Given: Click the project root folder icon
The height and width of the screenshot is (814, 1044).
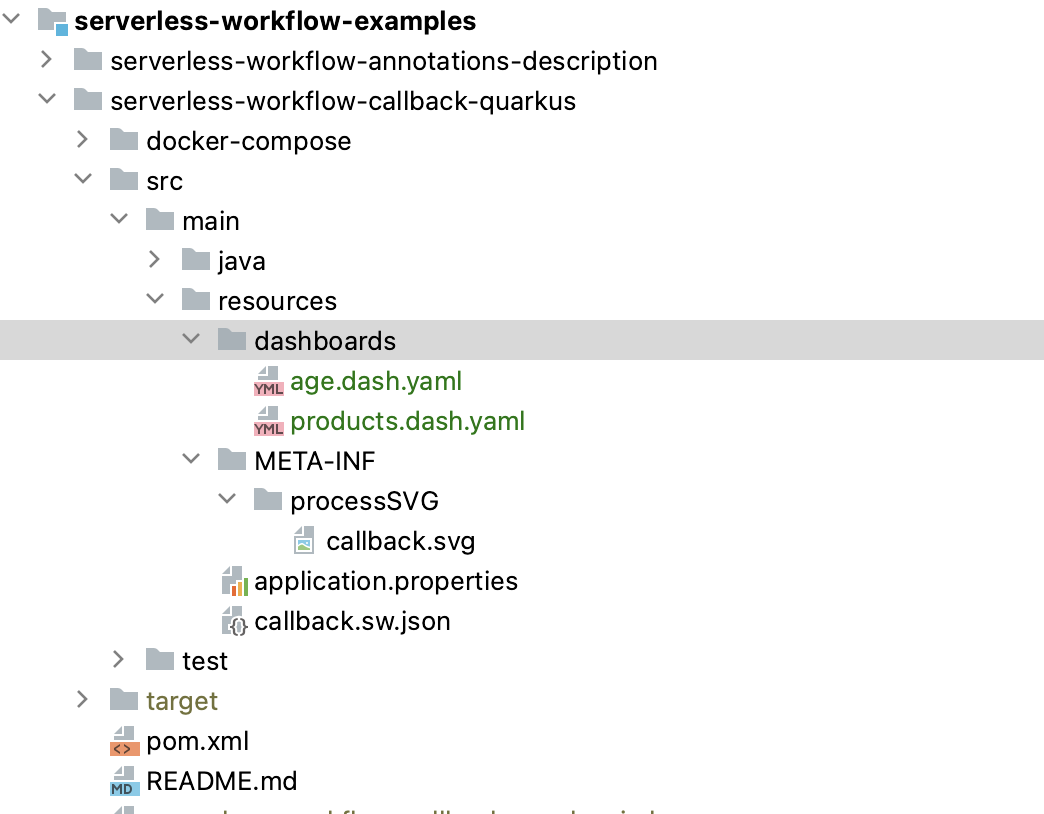Looking at the screenshot, I should click(x=52, y=19).
